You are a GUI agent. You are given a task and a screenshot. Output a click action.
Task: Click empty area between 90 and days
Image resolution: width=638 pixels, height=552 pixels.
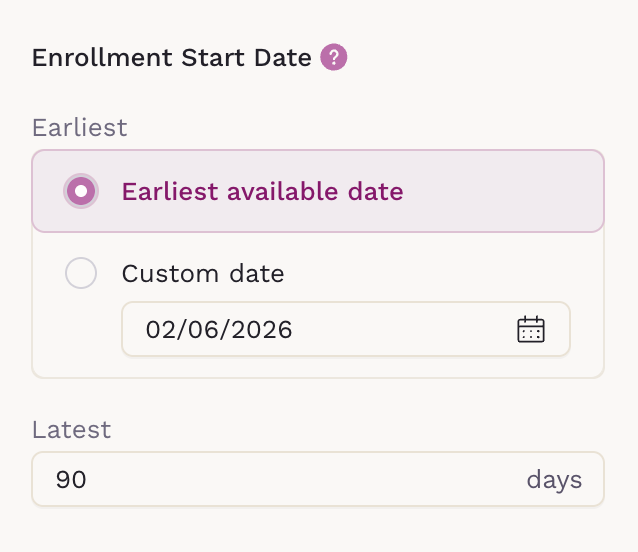point(300,480)
